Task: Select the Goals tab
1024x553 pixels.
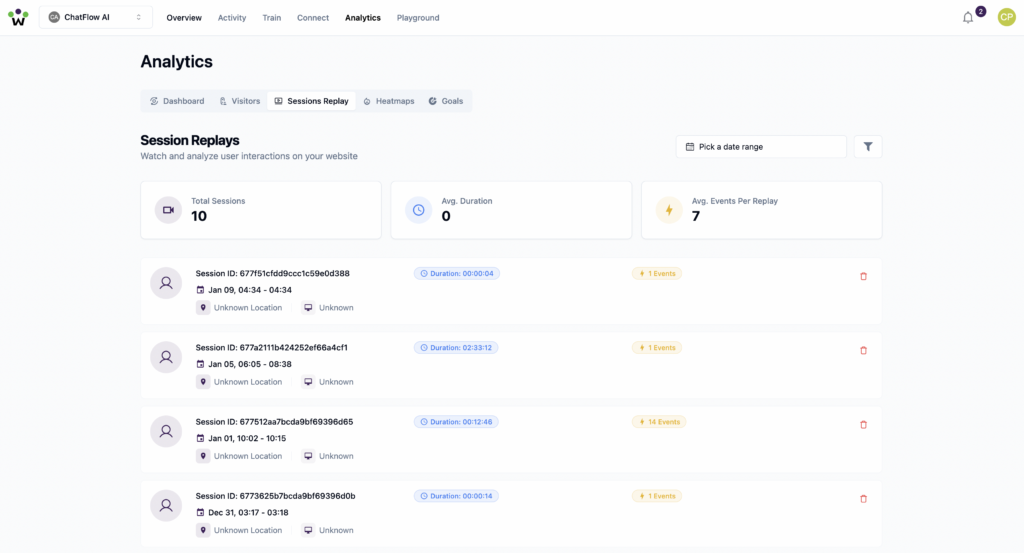Action: click(445, 101)
